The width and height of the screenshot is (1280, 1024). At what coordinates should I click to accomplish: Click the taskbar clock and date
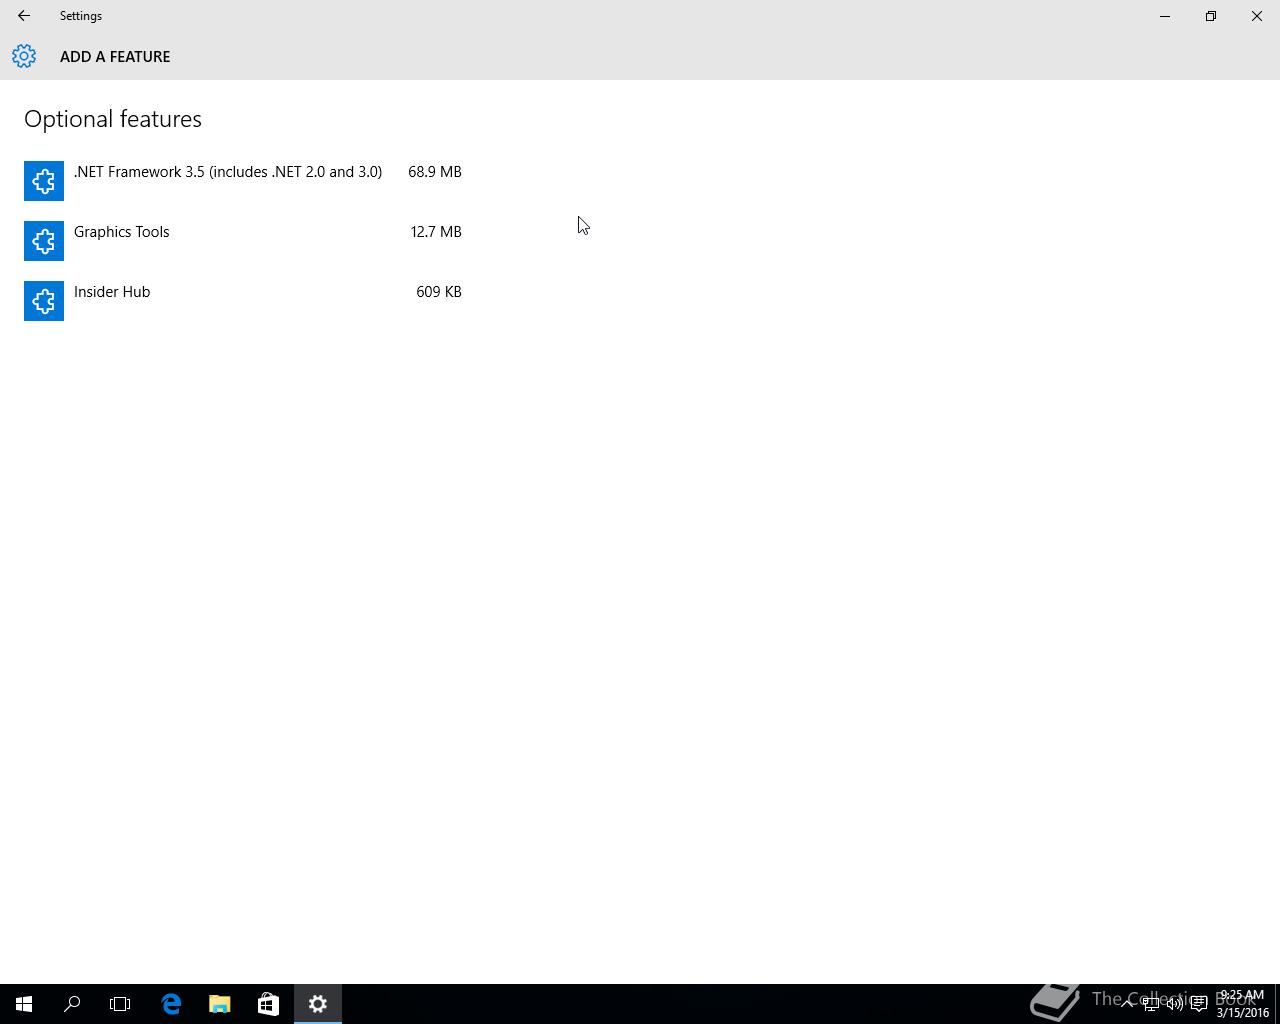pyautogui.click(x=1242, y=1004)
